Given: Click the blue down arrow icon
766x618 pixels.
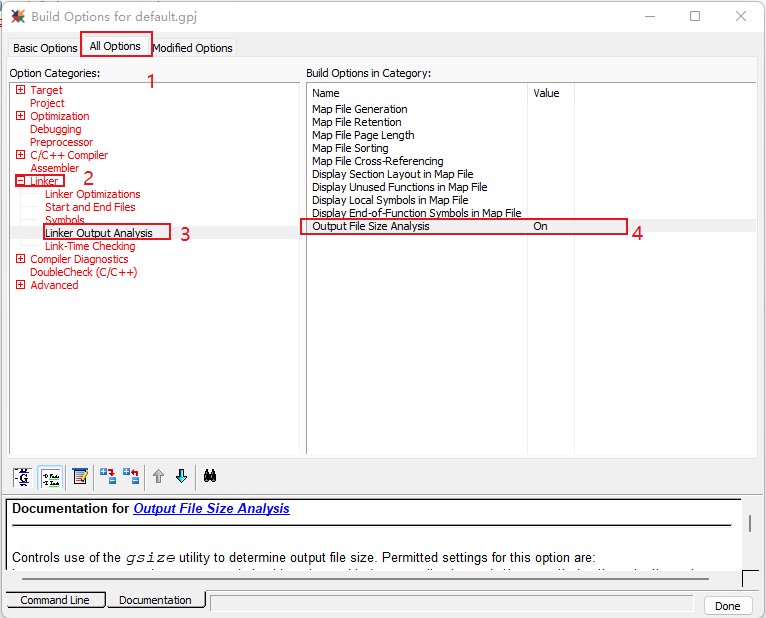Looking at the screenshot, I should (x=181, y=477).
